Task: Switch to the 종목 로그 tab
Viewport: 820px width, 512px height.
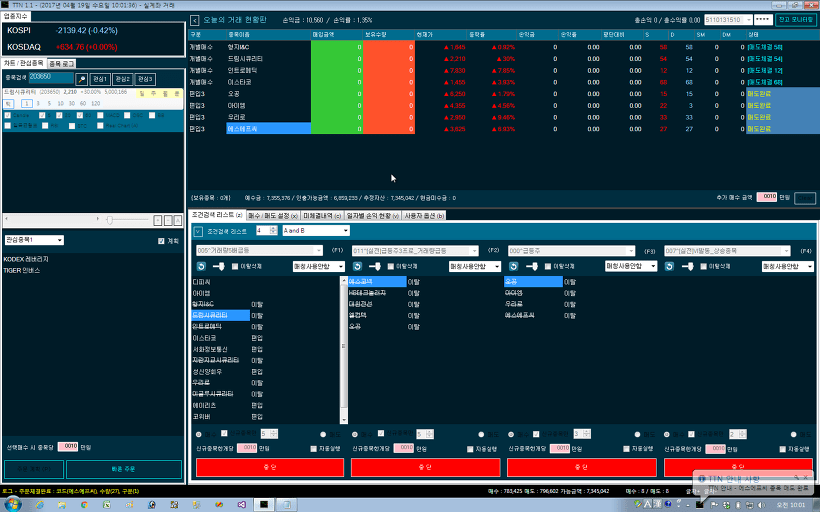Action: [x=61, y=64]
